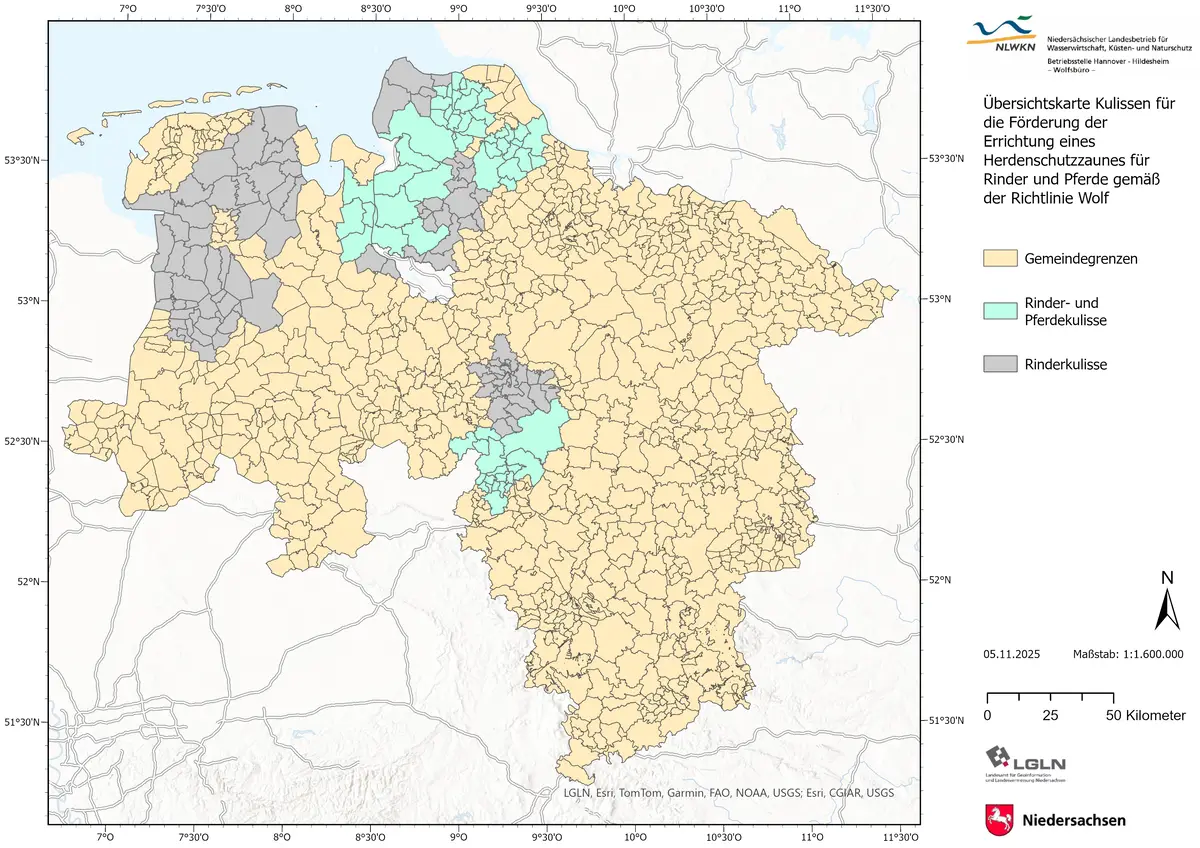The height and width of the screenshot is (848, 1200).
Task: Click the Niedersachsen wordmark text
Action: (x=1074, y=820)
